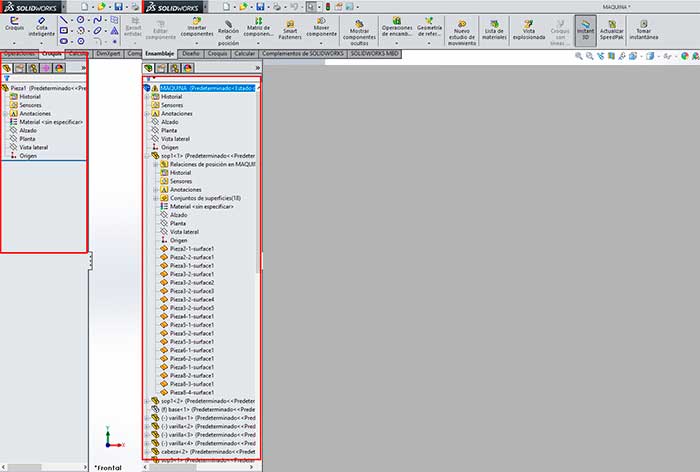The height and width of the screenshot is (472, 700).
Task: Toggle Instant 3D off
Action: 585,30
